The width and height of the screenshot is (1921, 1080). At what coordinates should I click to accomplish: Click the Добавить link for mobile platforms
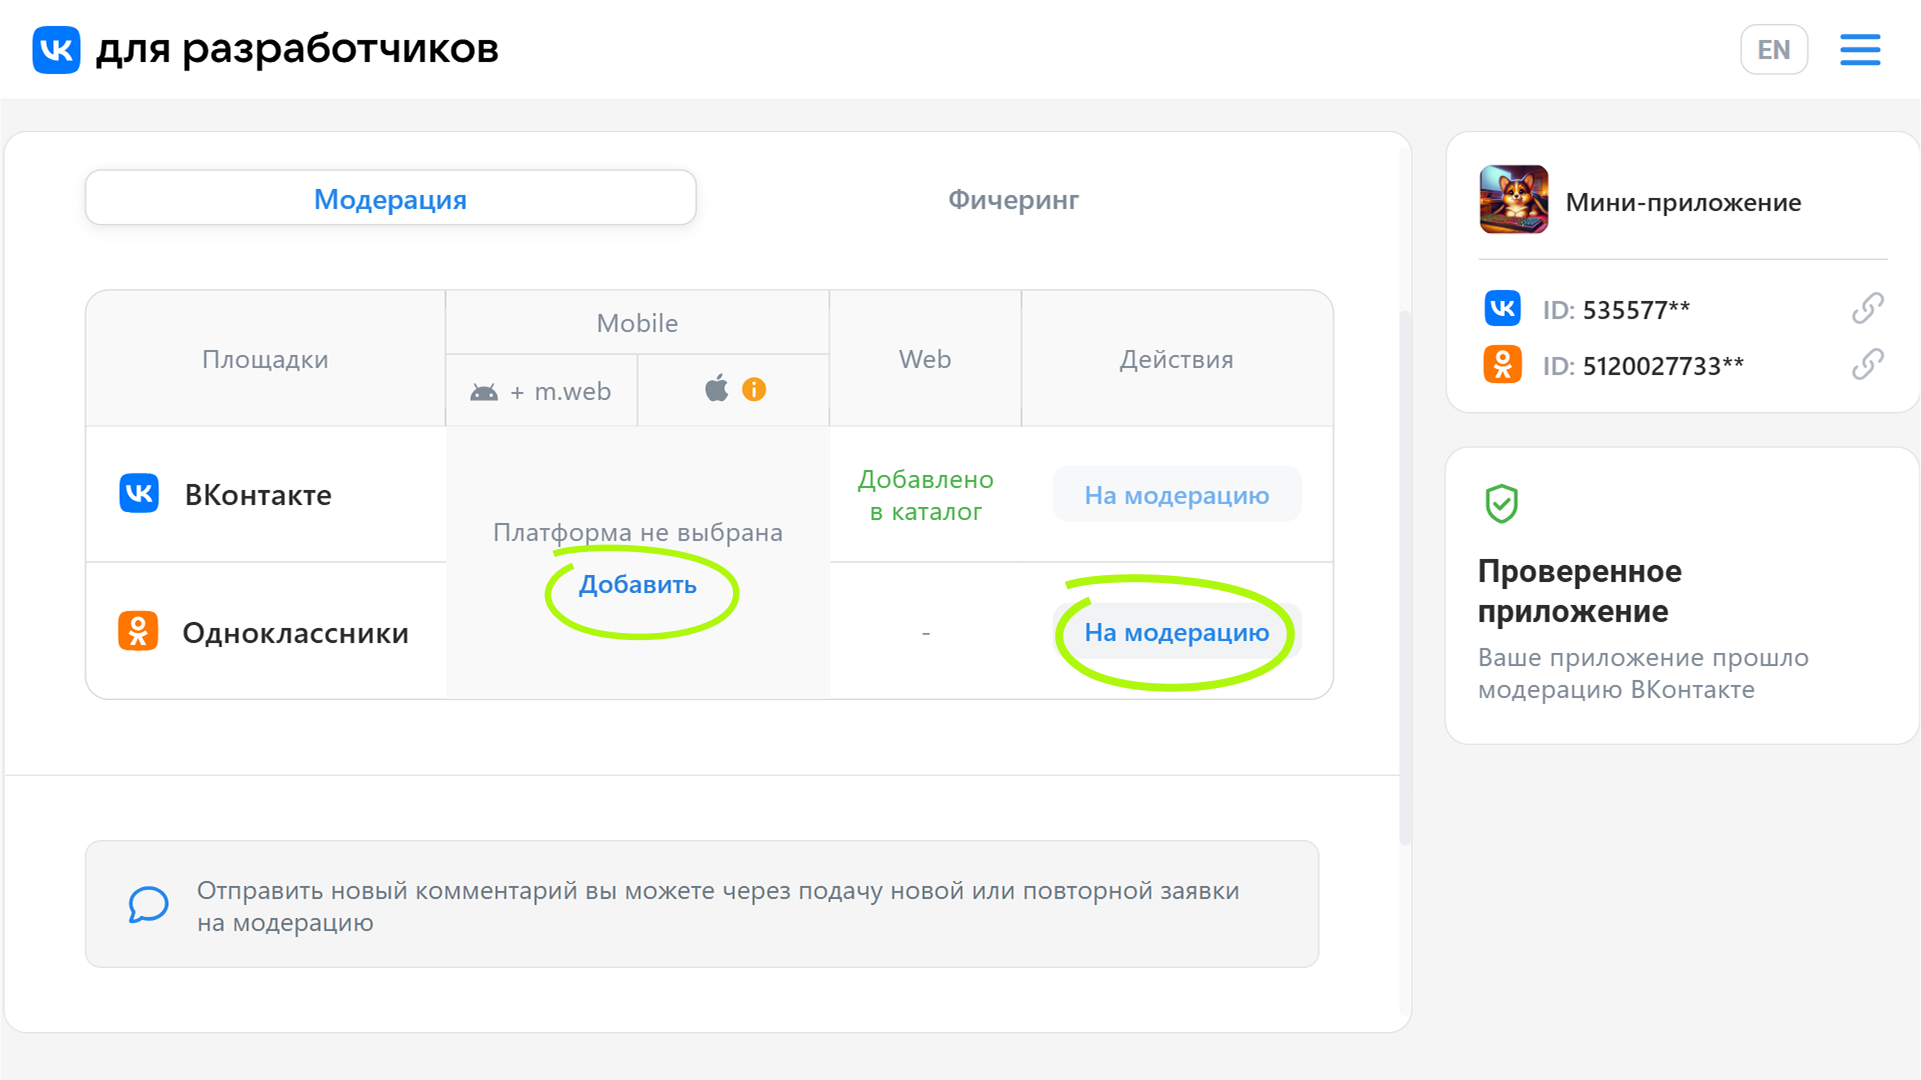tap(639, 585)
